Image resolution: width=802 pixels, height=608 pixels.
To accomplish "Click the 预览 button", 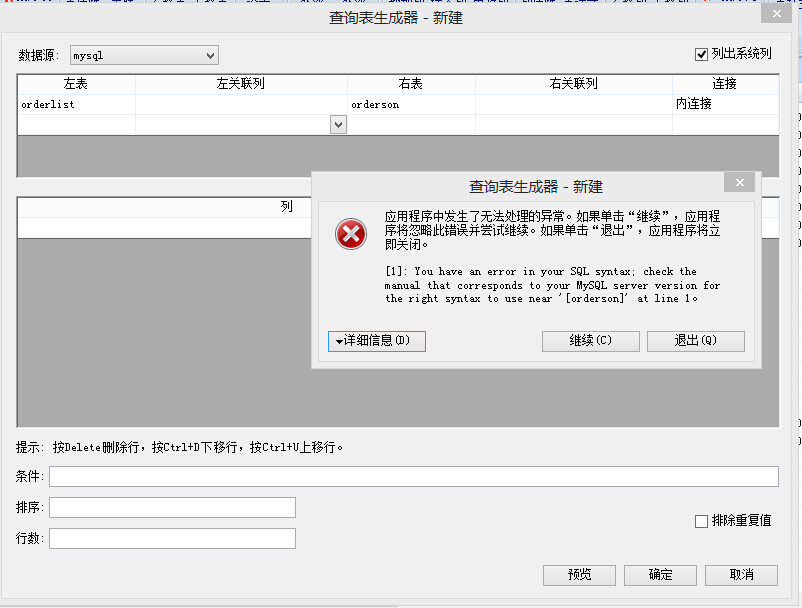I will point(579,575).
